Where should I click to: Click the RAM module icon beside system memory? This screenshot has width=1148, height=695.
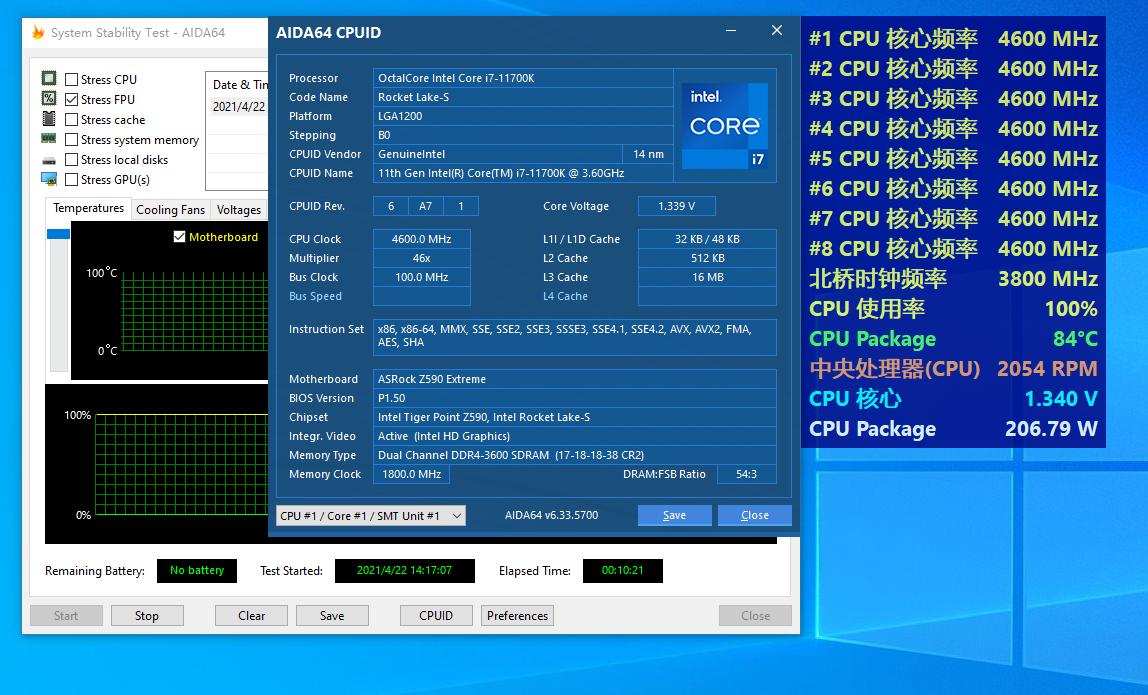click(x=49, y=138)
